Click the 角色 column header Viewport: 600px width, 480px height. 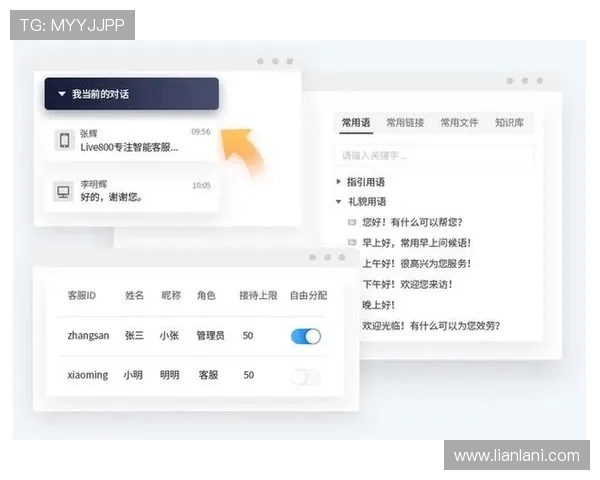(206, 295)
